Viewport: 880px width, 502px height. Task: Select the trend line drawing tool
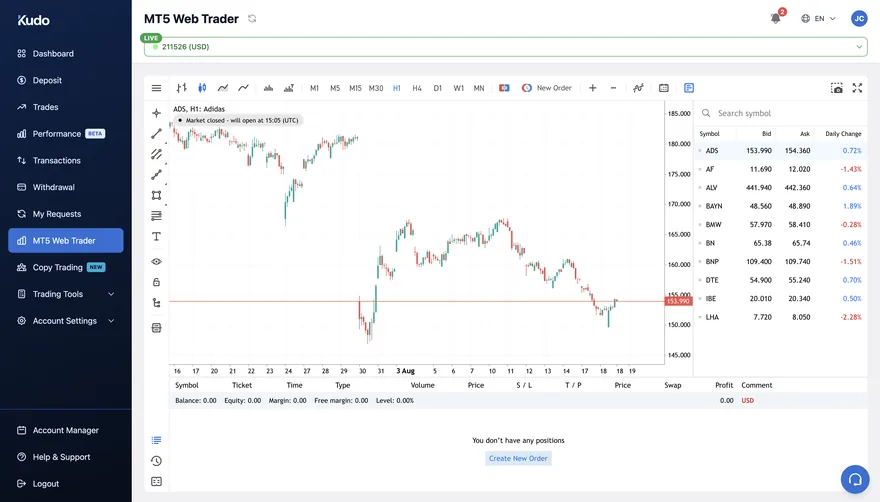click(157, 134)
